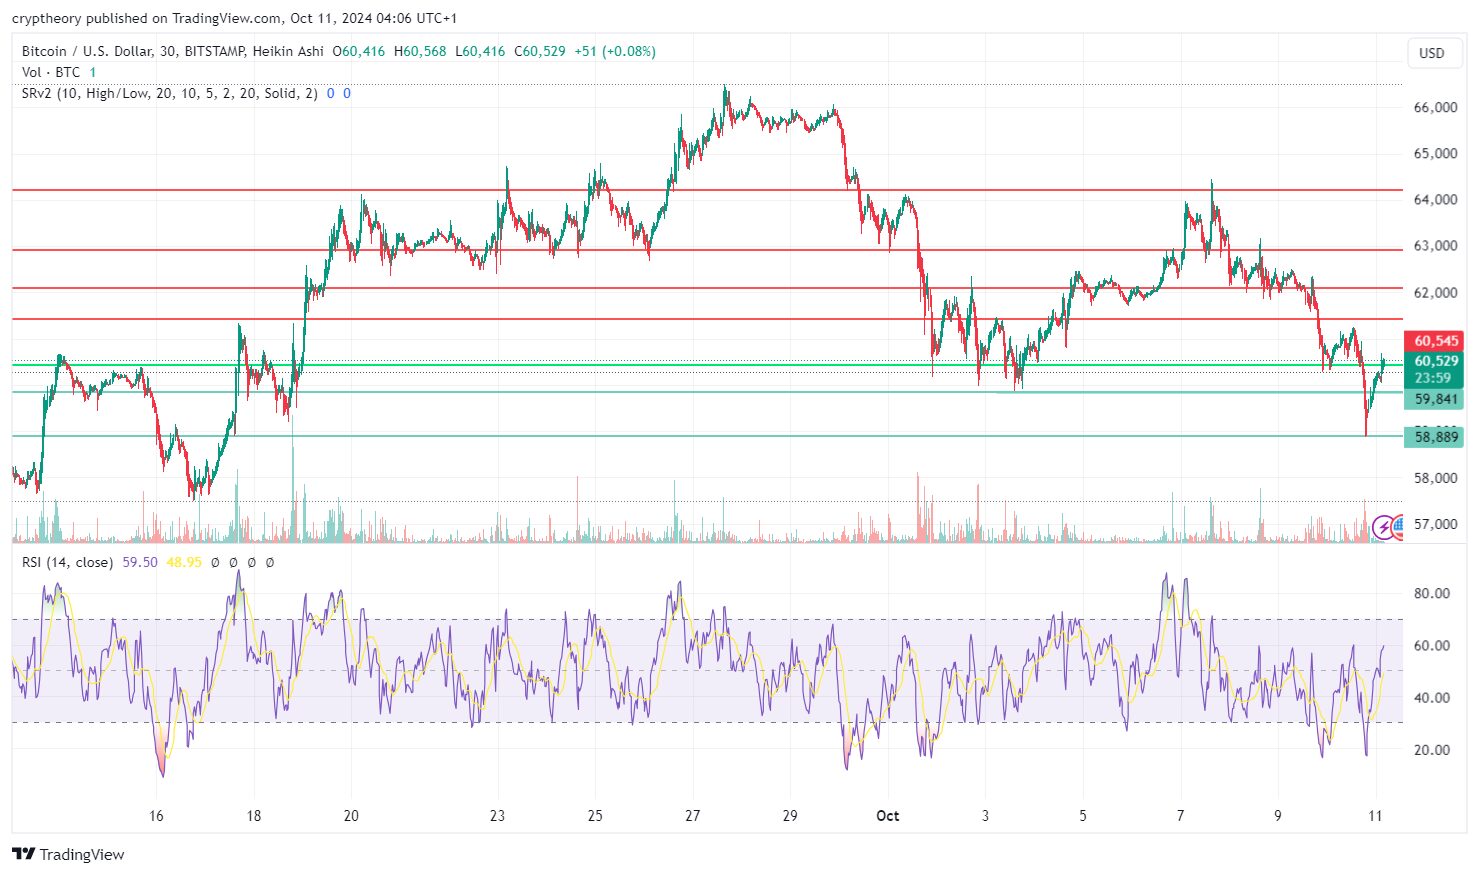Screen dimensions: 1479x875
Task: Click the Oct month label on time axis
Action: [887, 816]
